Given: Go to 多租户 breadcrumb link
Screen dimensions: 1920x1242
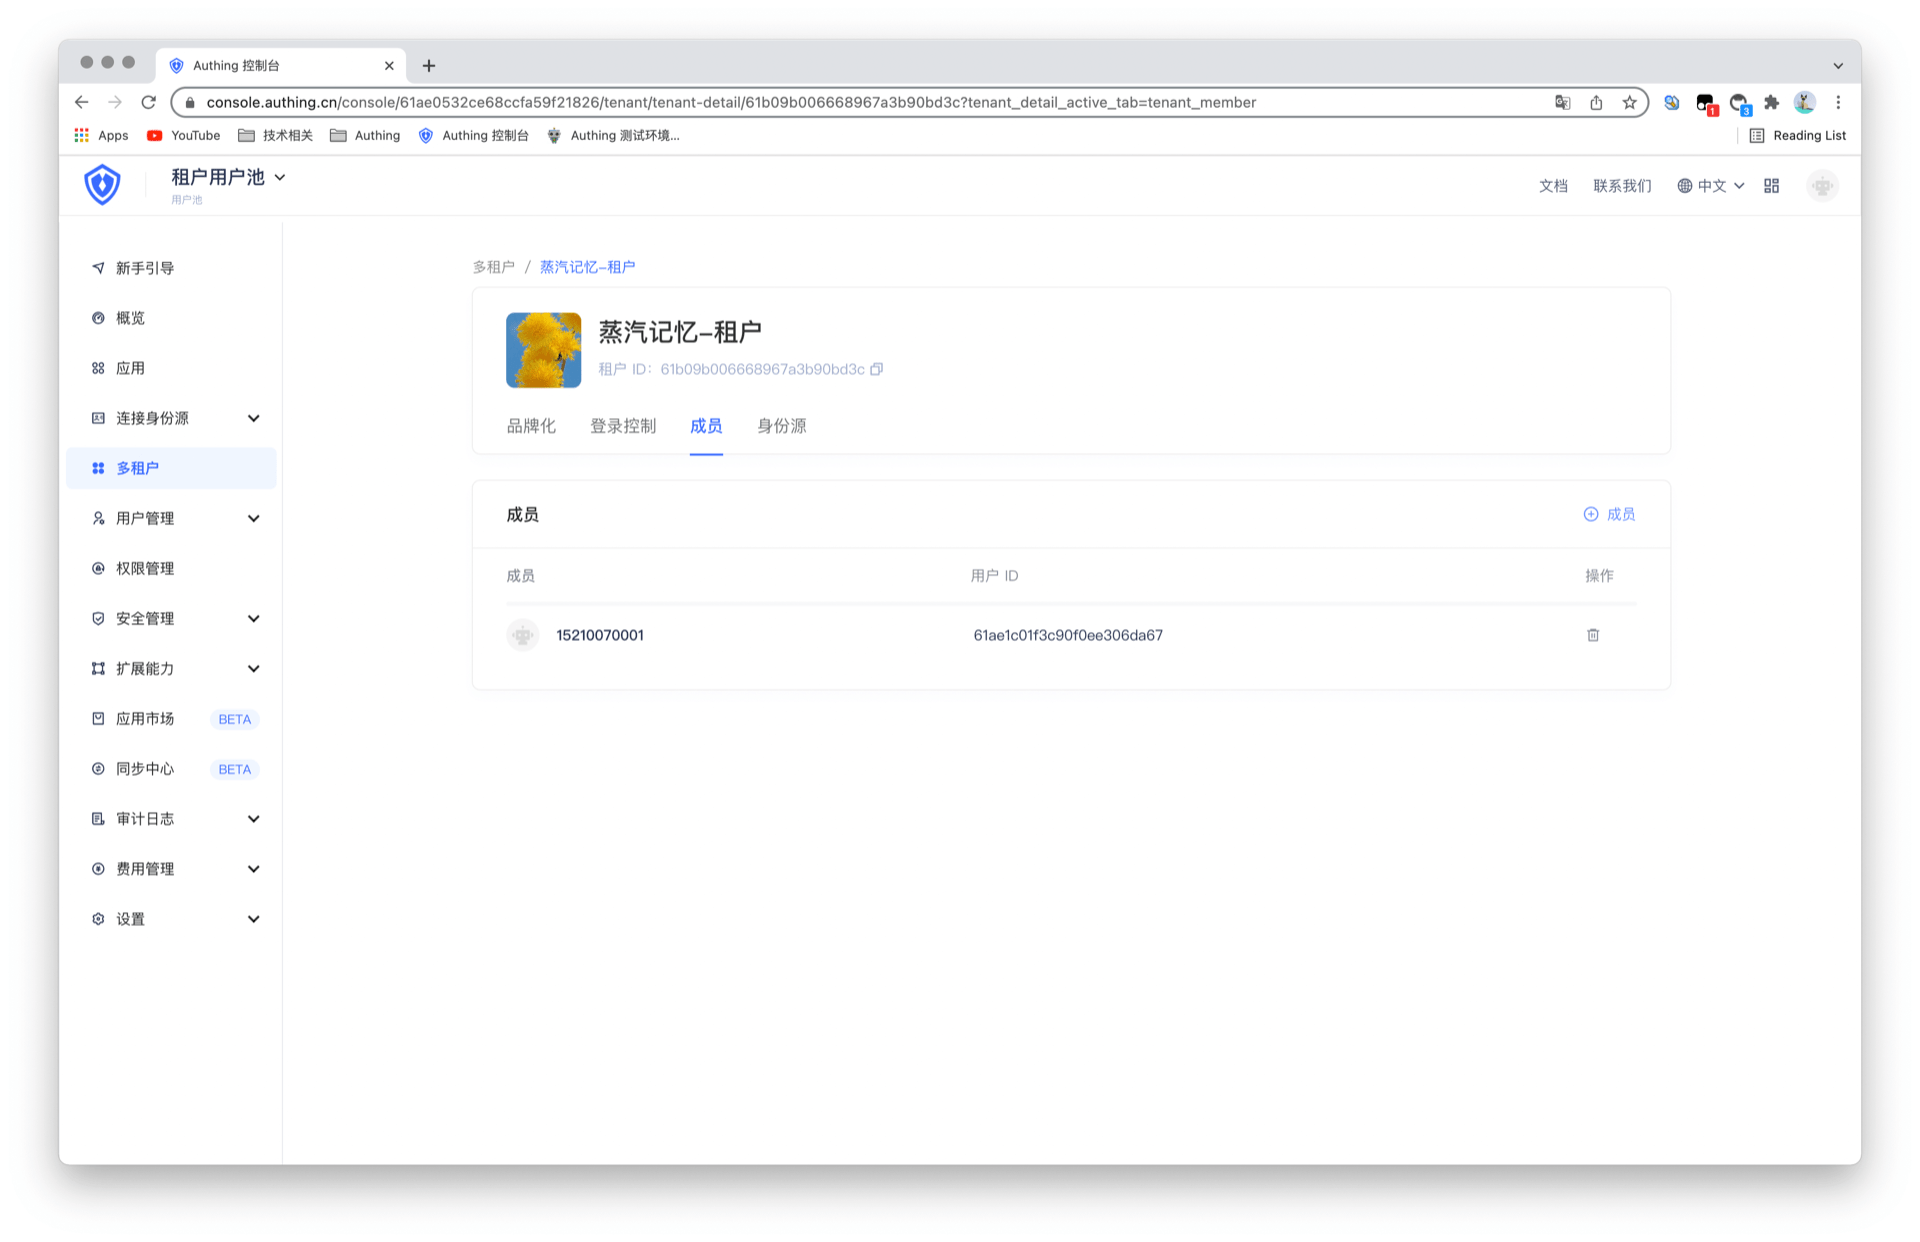Looking at the screenshot, I should [x=493, y=267].
